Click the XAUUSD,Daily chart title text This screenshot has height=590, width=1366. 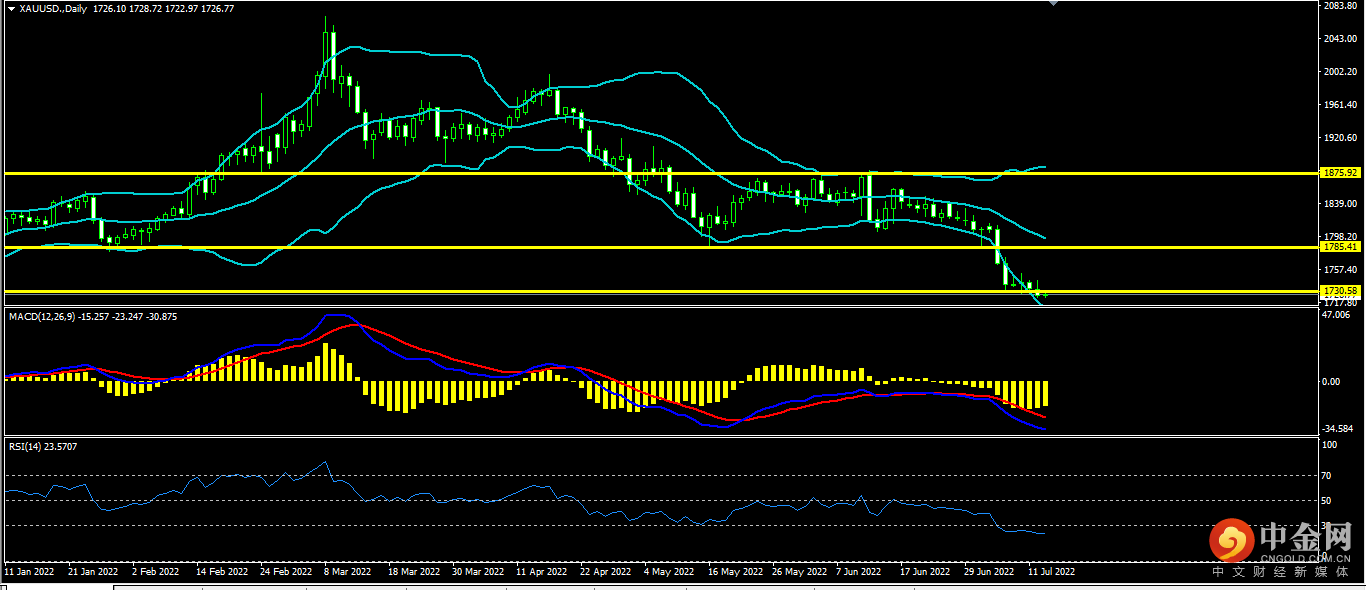(x=52, y=8)
